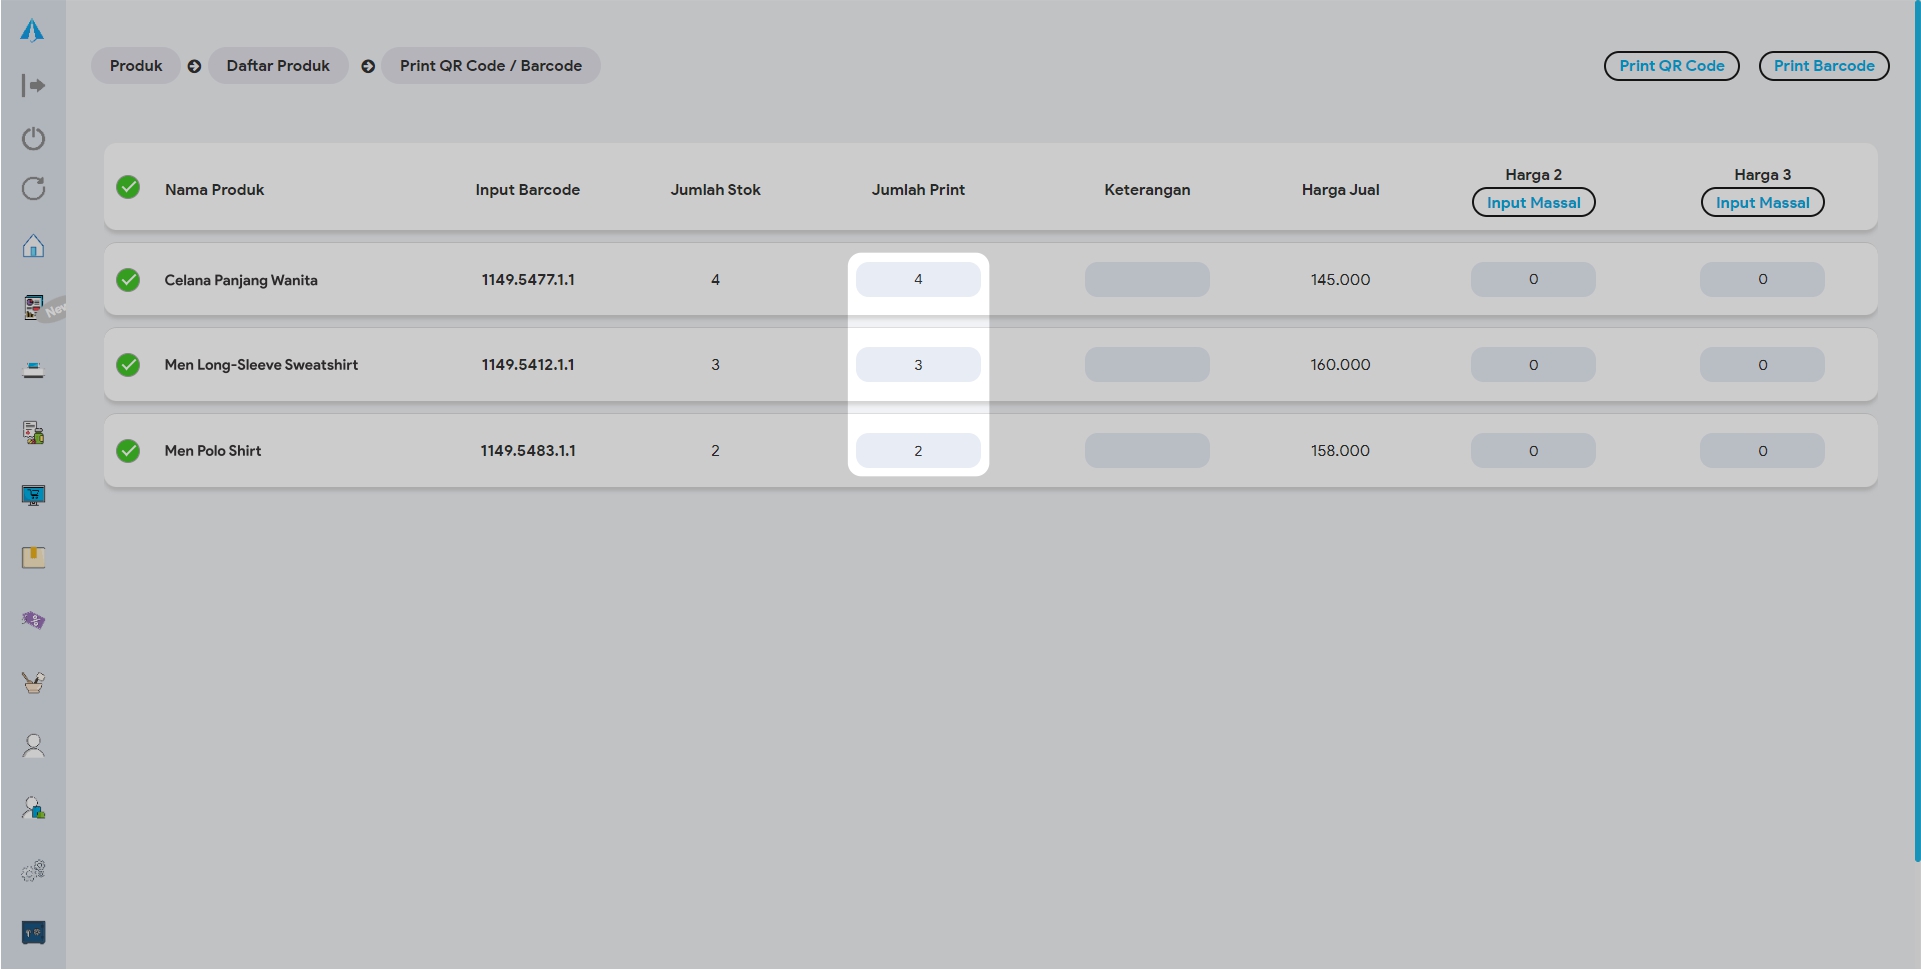
Task: Open the product box icon
Action: [x=33, y=557]
